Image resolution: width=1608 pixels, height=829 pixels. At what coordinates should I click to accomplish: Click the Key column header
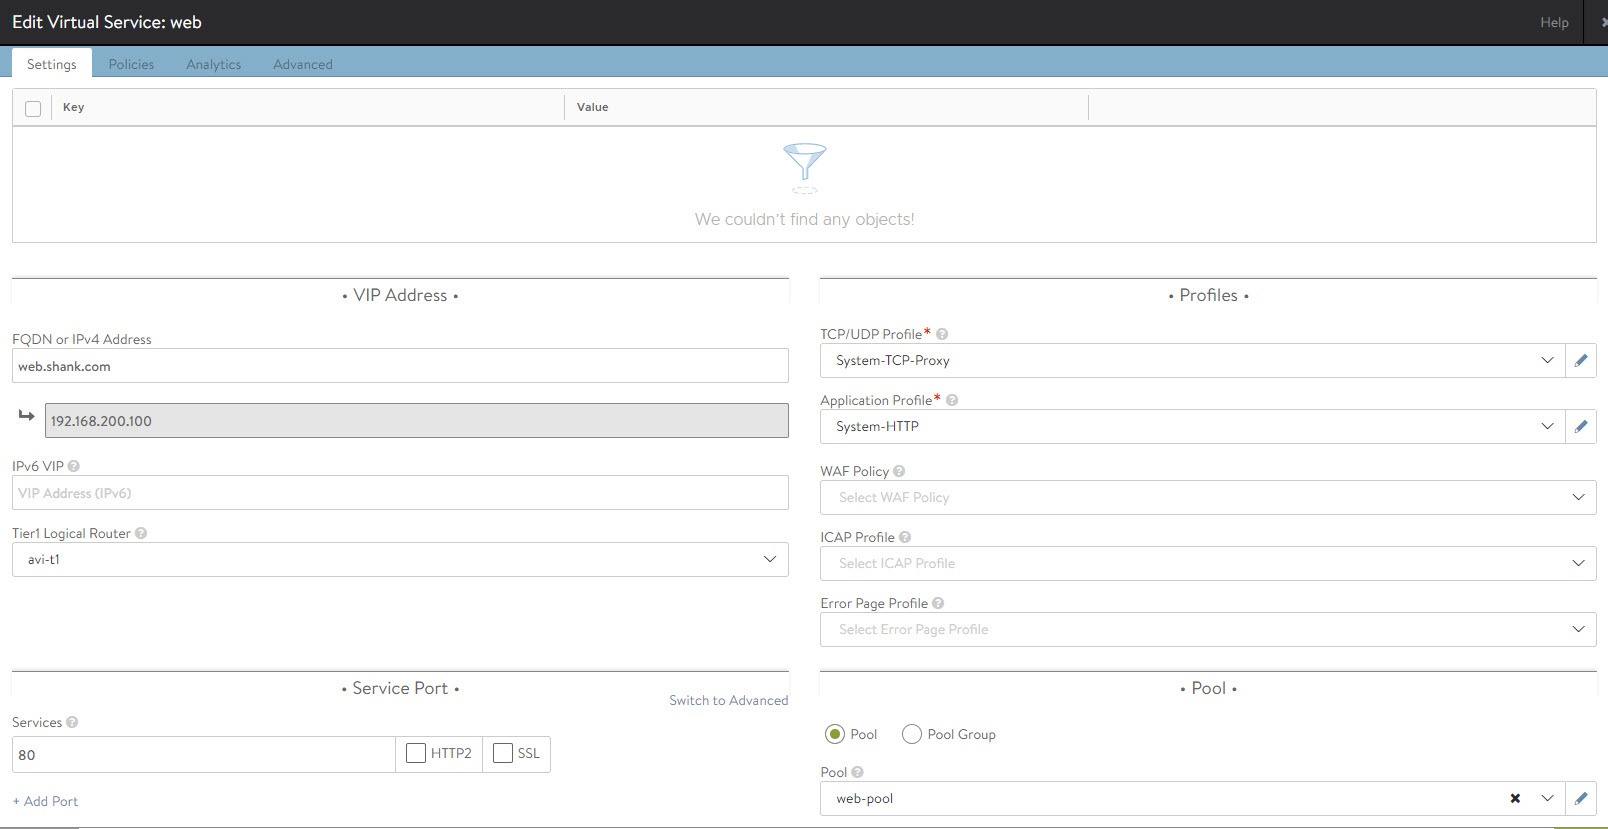[x=73, y=107]
